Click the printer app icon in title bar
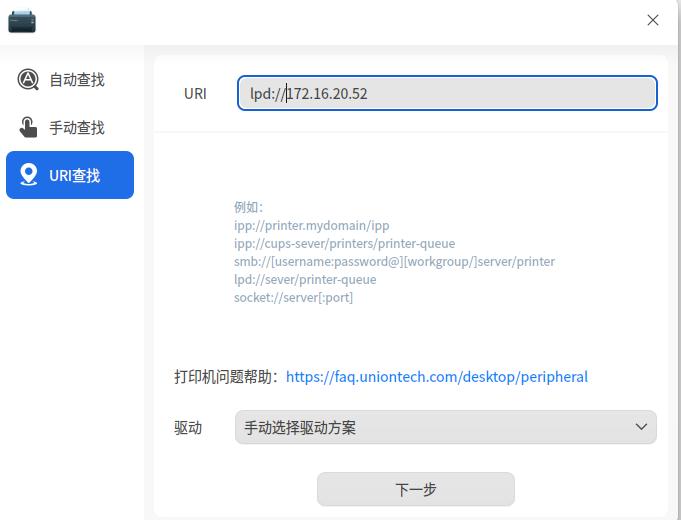 point(22,21)
